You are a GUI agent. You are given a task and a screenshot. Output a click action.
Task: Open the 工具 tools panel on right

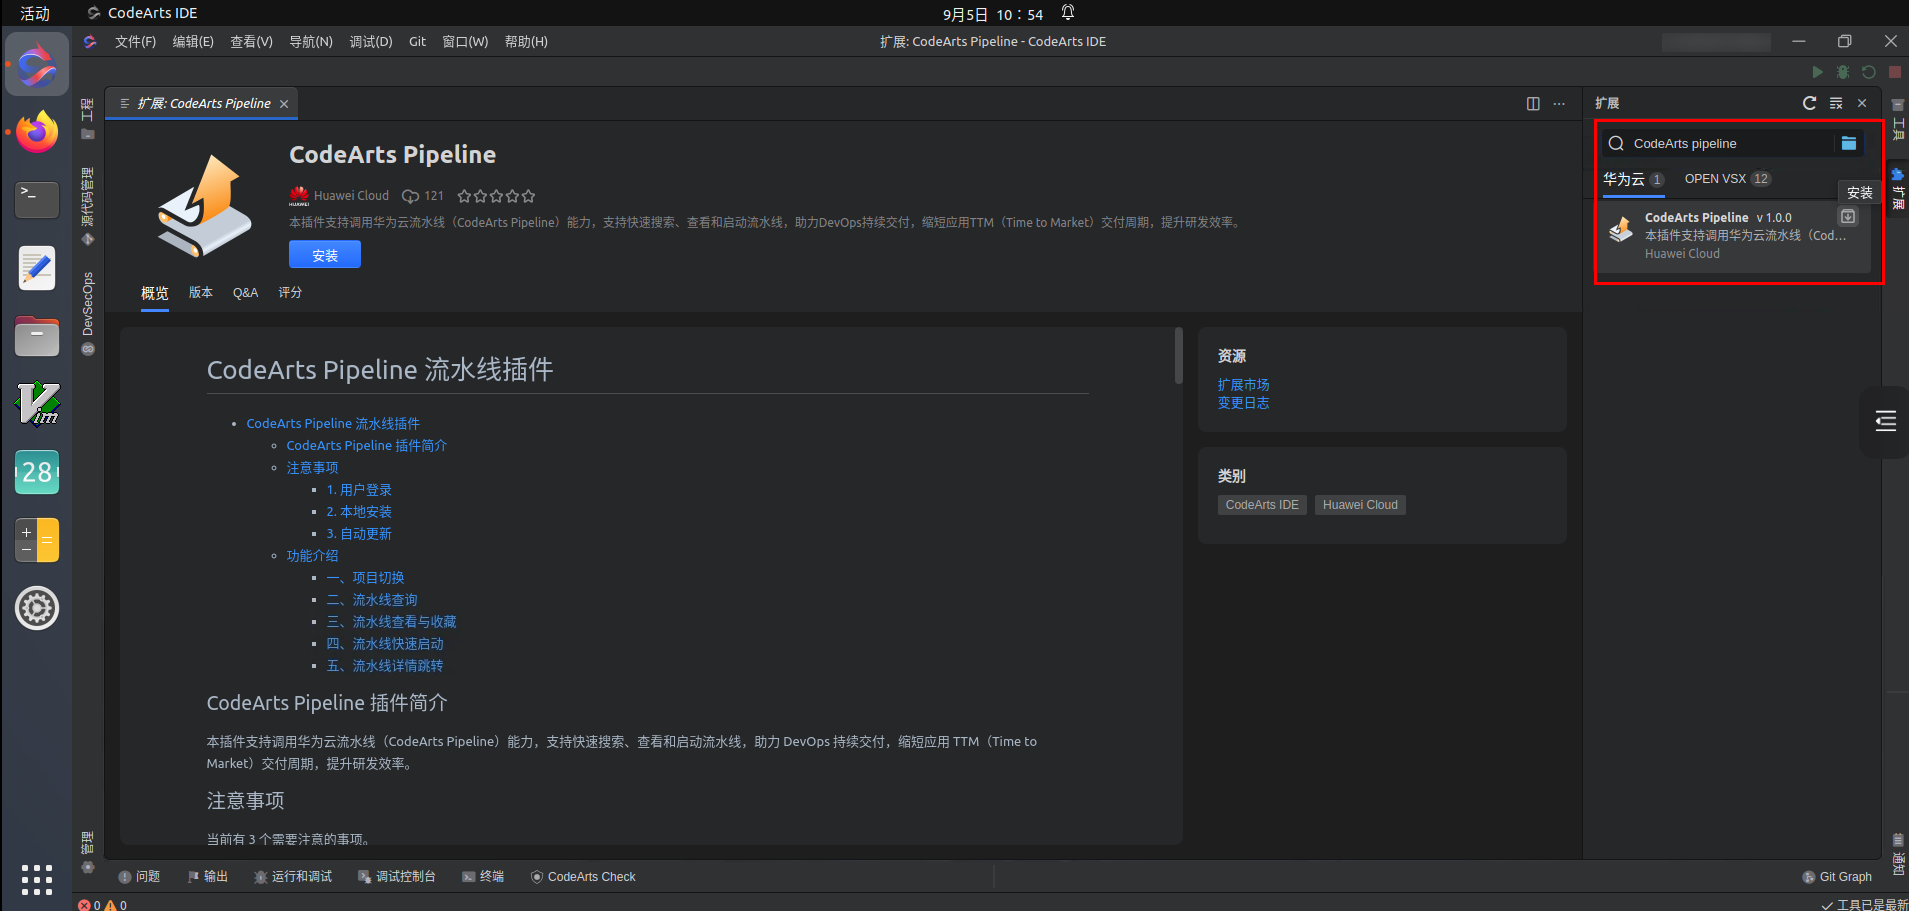click(x=1898, y=119)
